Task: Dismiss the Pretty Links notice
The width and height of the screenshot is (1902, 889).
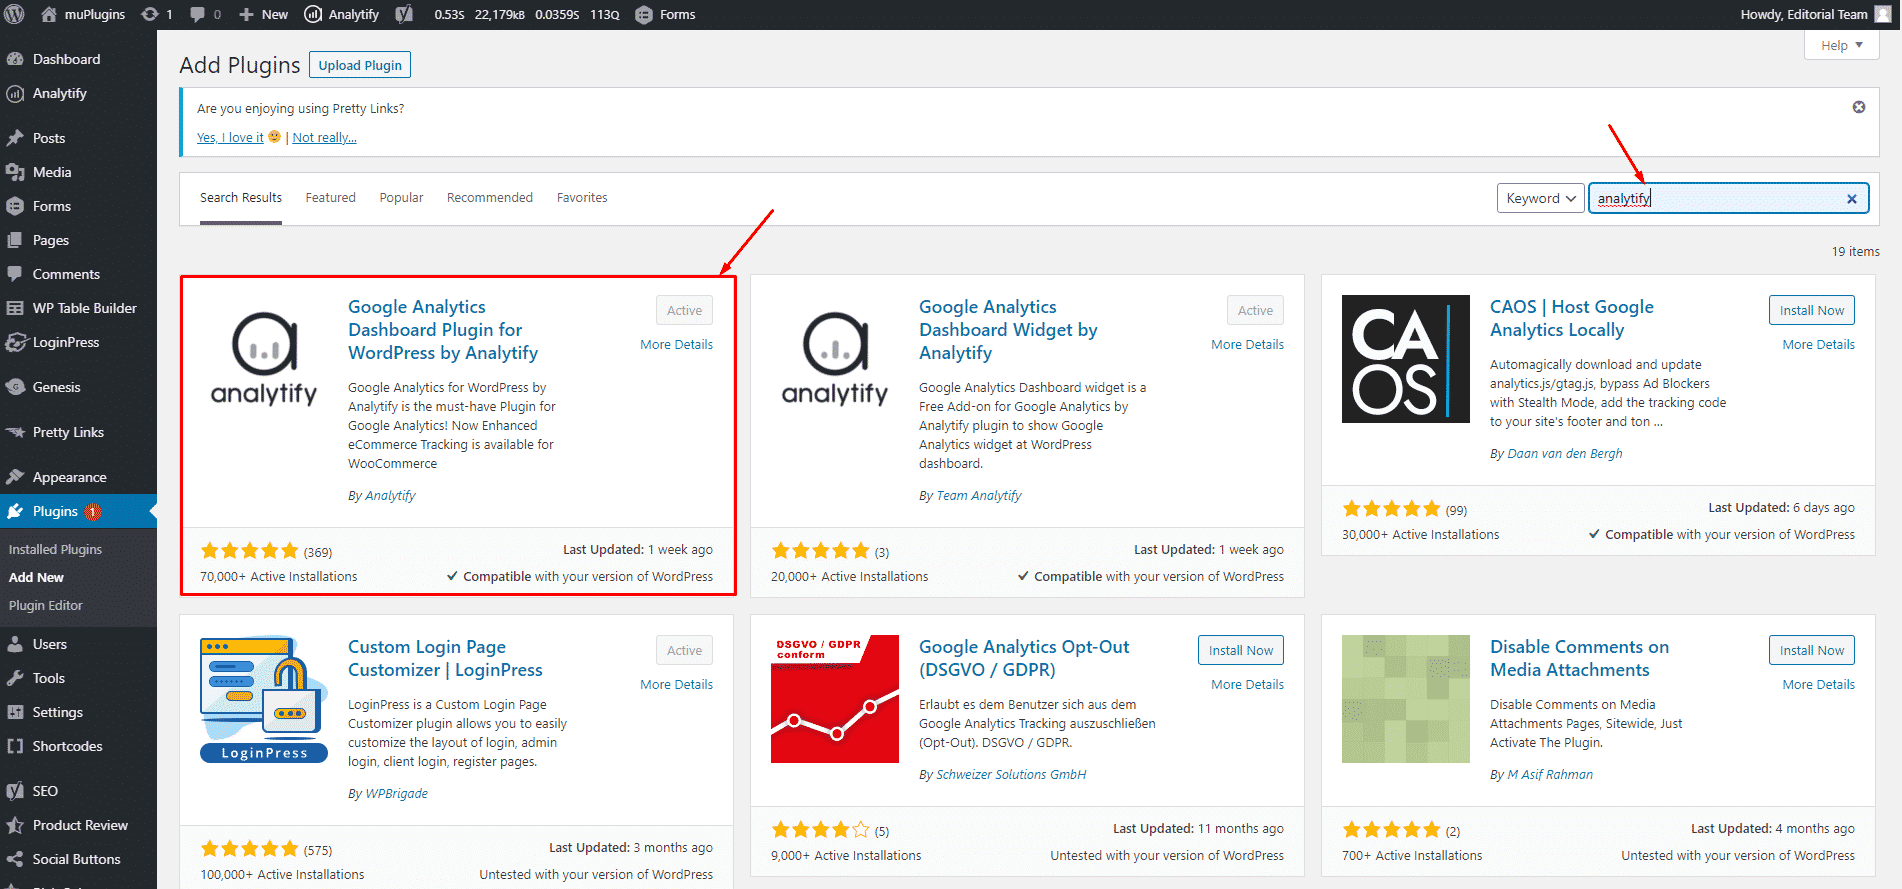Action: (1859, 107)
